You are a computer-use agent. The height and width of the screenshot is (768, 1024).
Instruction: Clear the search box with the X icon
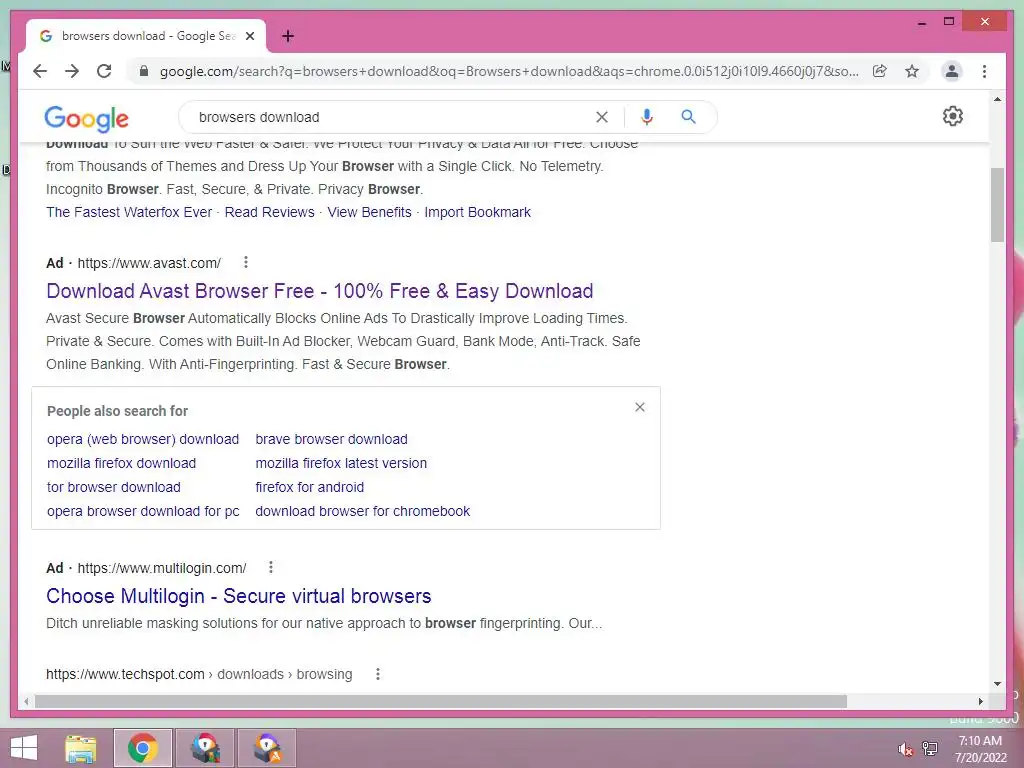(601, 117)
